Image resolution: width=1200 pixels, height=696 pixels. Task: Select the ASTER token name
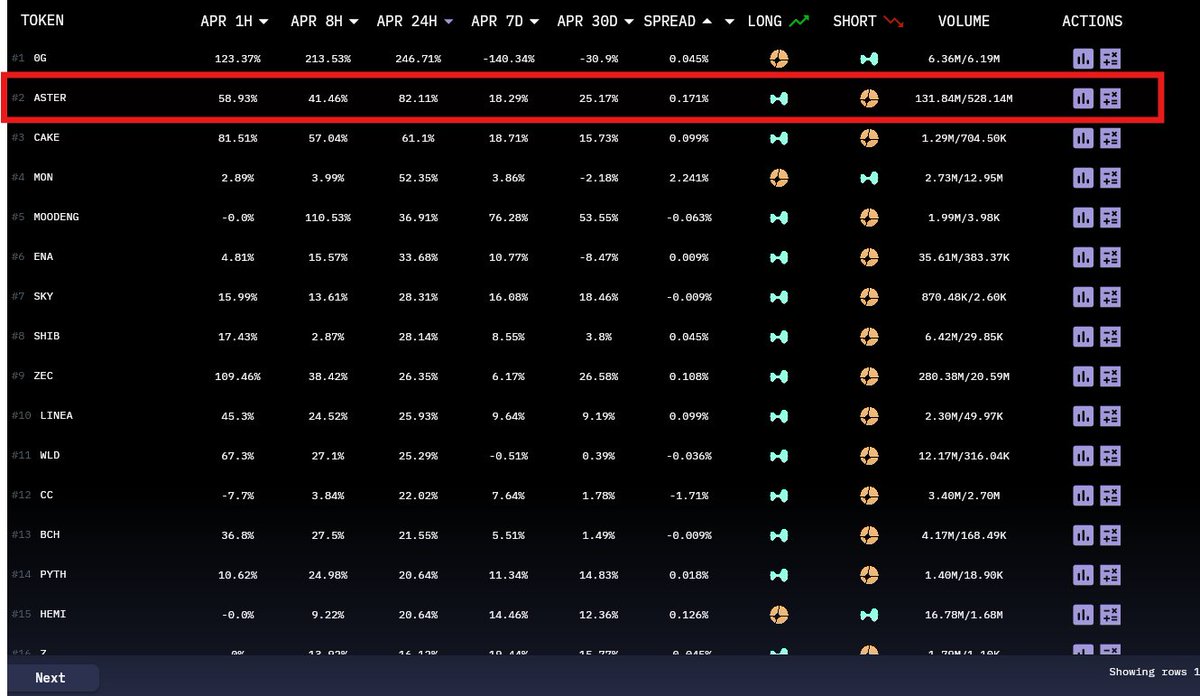point(49,98)
